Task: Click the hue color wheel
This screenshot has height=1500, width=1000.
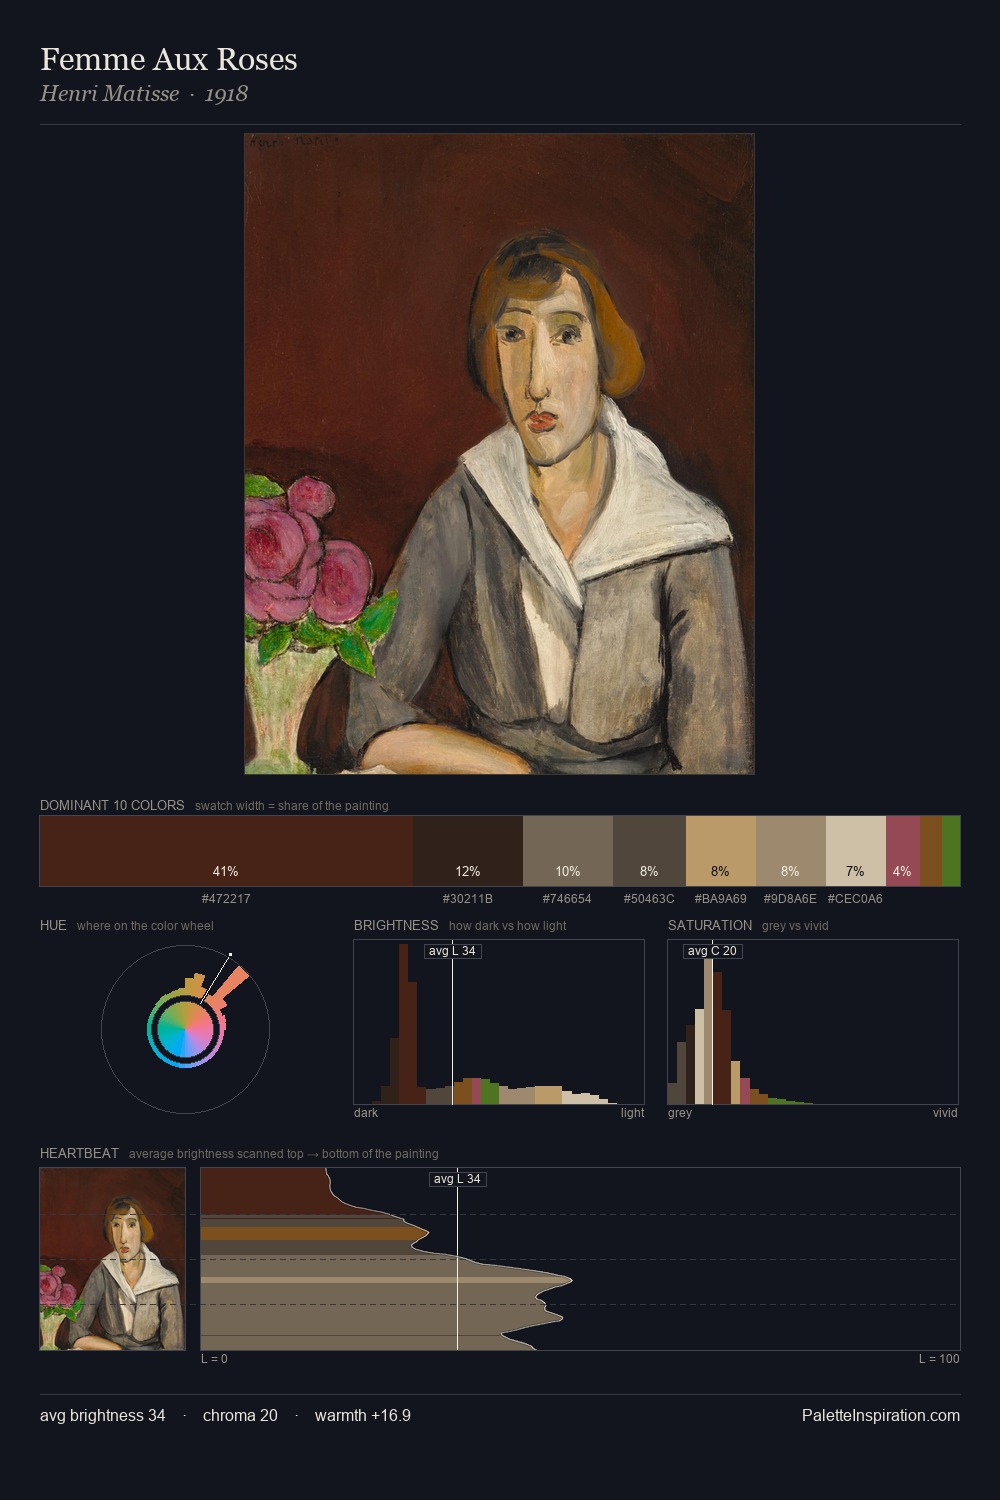Action: coord(185,1029)
